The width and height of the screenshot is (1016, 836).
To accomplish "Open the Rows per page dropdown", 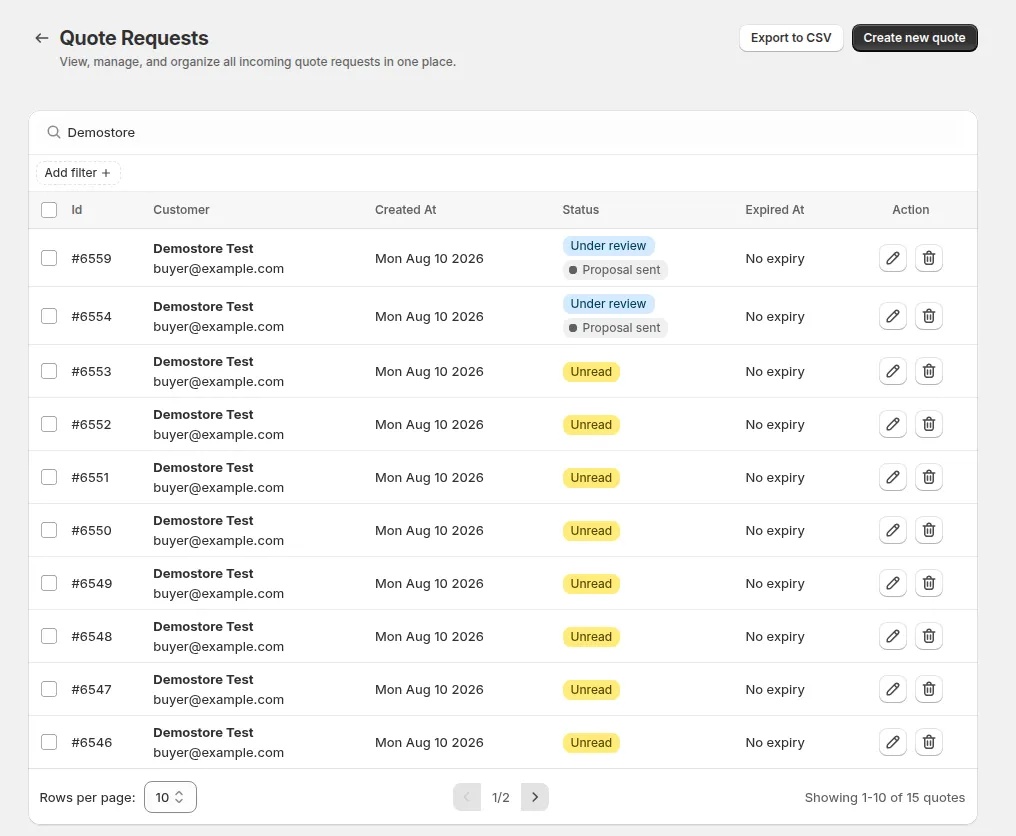I will [170, 797].
